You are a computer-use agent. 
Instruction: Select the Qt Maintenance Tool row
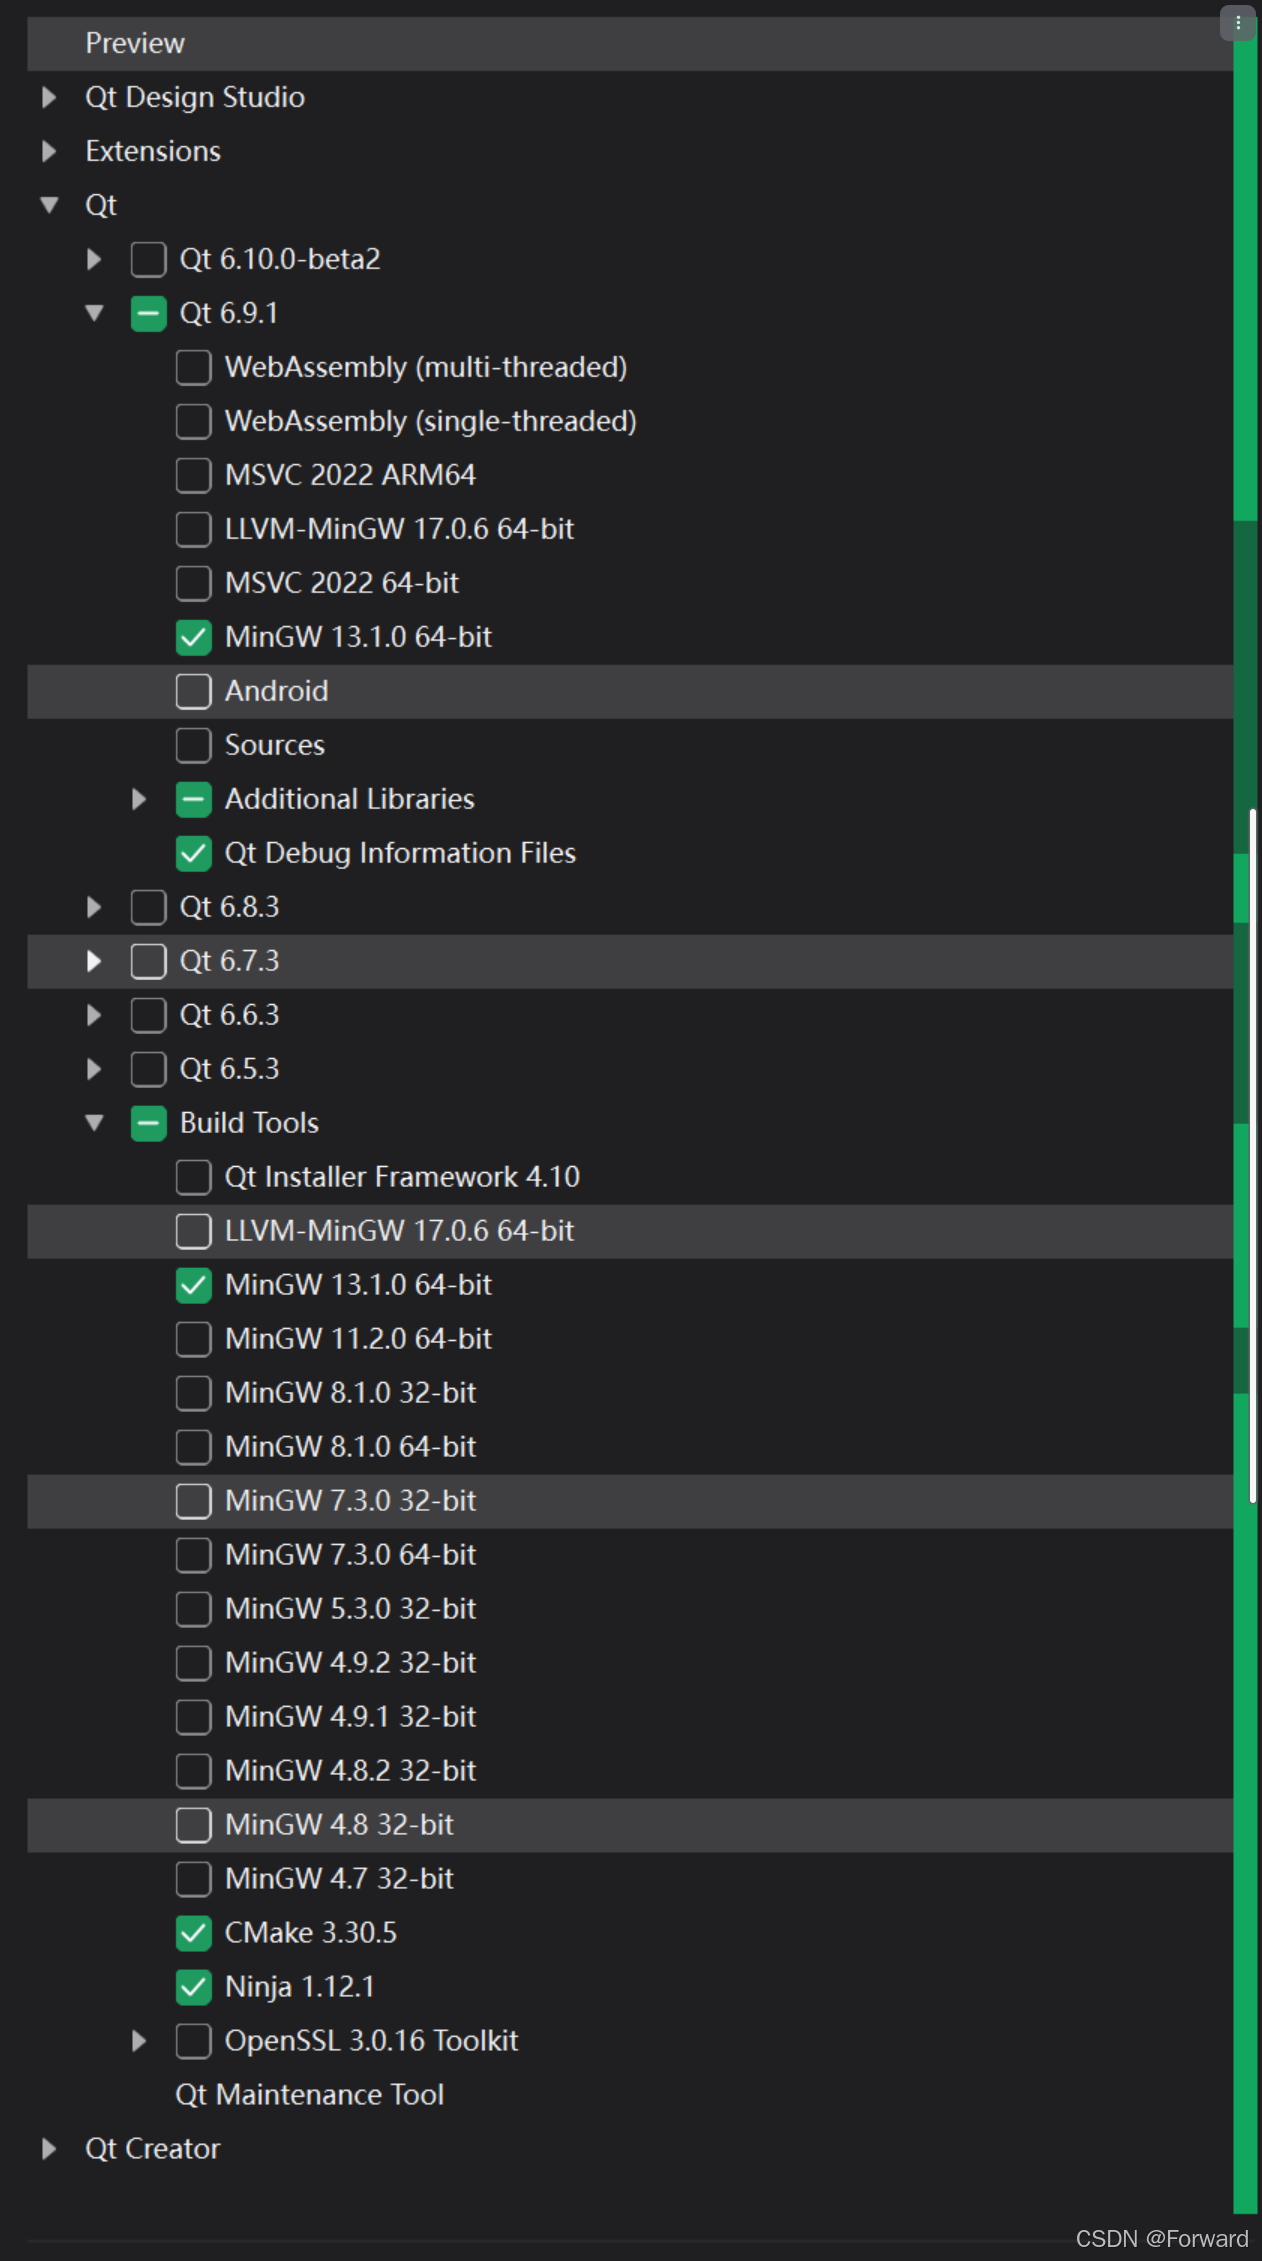[630, 2095]
